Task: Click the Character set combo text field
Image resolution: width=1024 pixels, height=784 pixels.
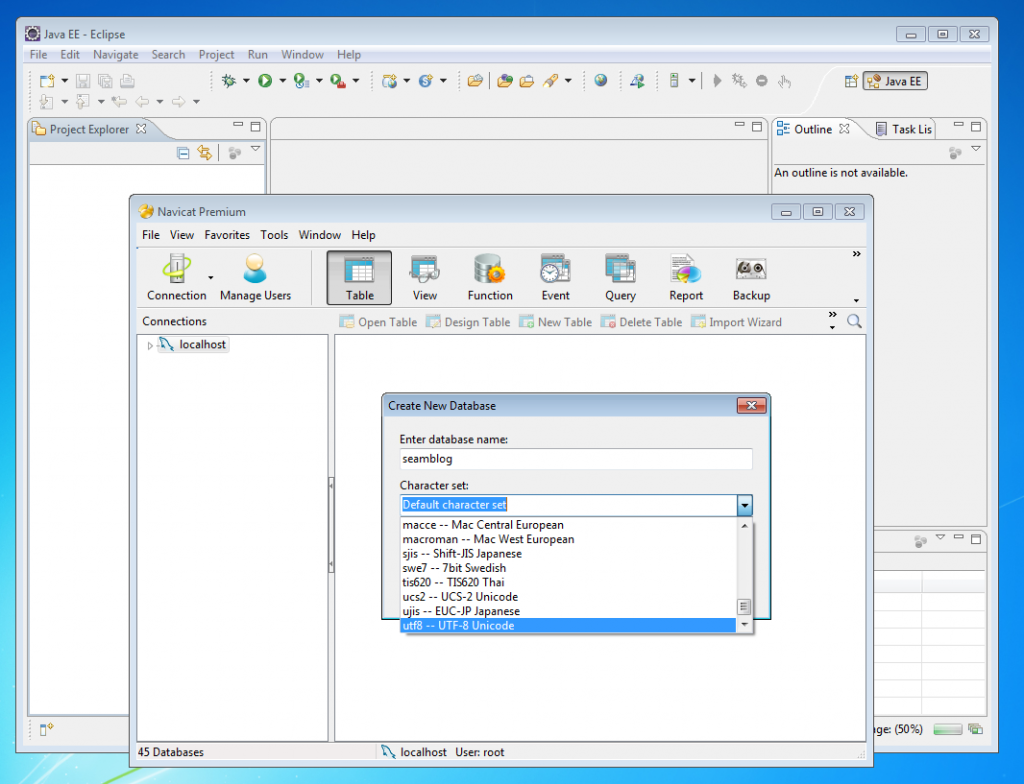Action: pyautogui.click(x=568, y=505)
